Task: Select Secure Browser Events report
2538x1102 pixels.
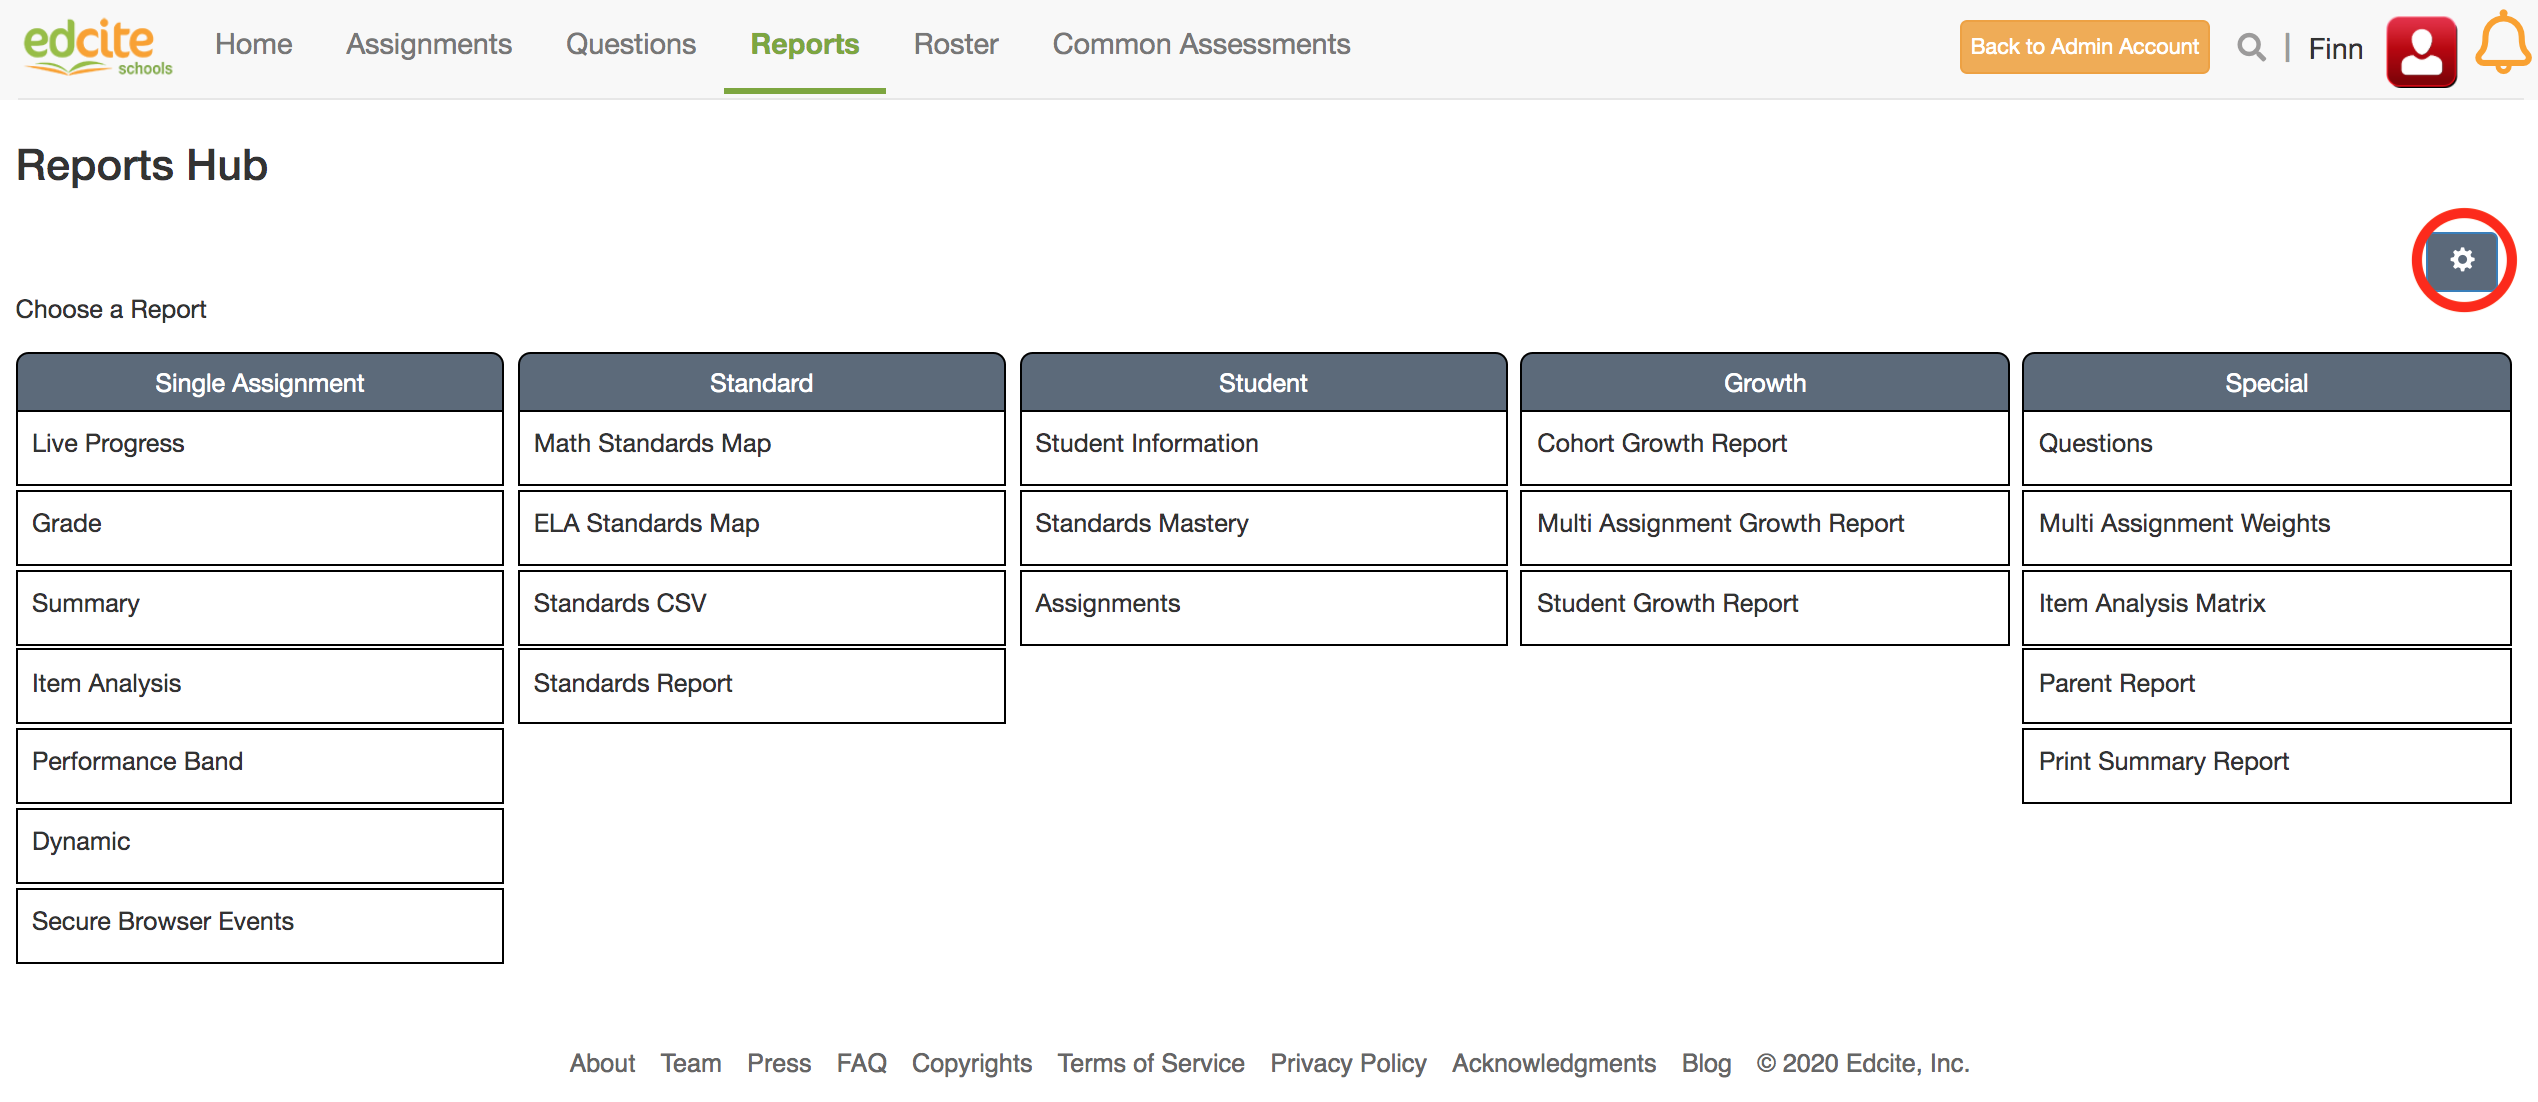Action: pyautogui.click(x=259, y=922)
